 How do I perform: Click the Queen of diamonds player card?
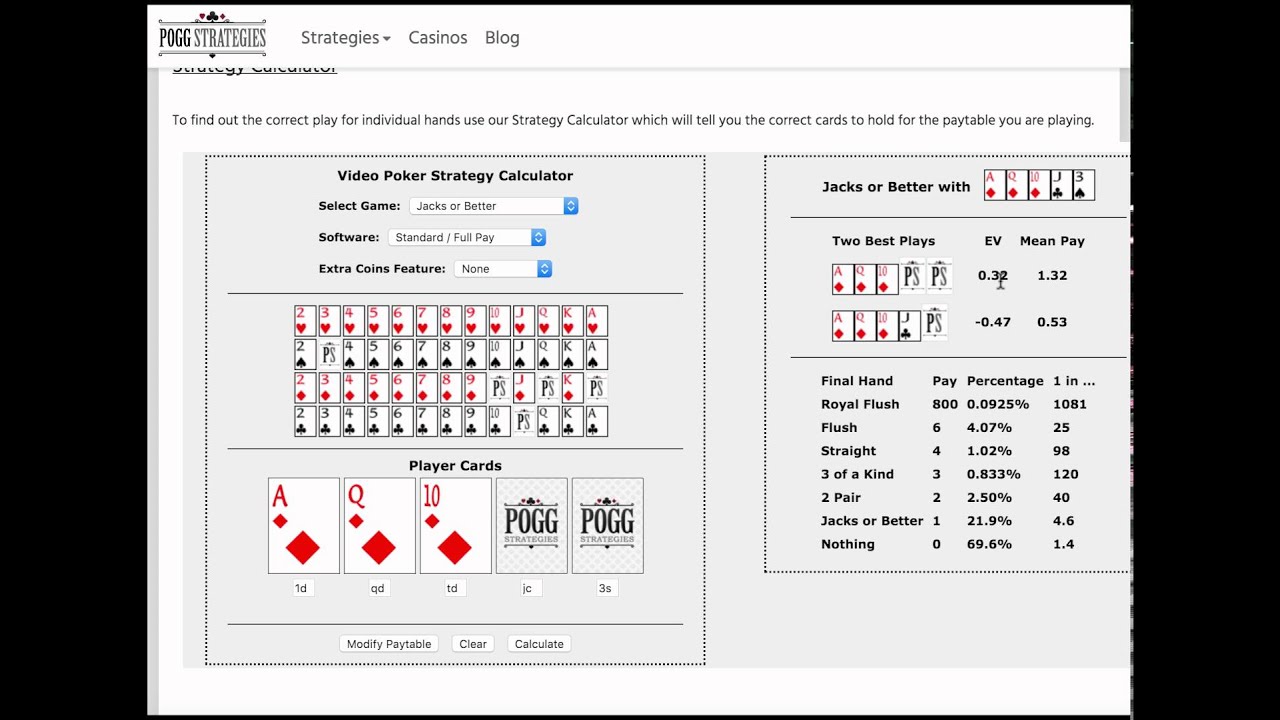coord(380,526)
